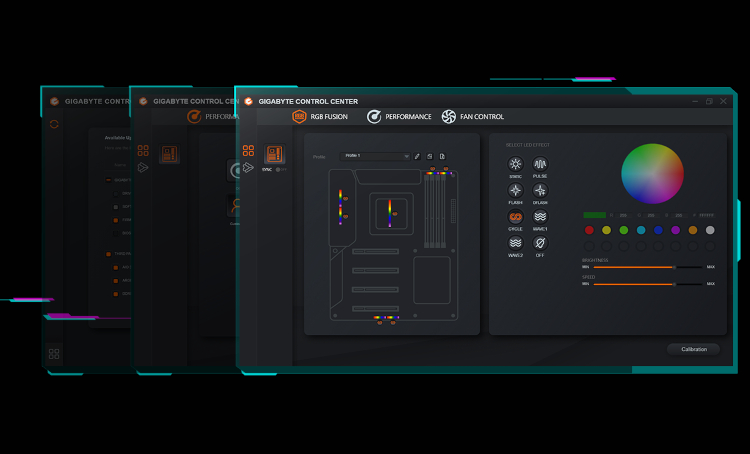Toggle the GIGABYTE group checkbox in updates window
Screen dimensions: 750x454
(x=109, y=180)
